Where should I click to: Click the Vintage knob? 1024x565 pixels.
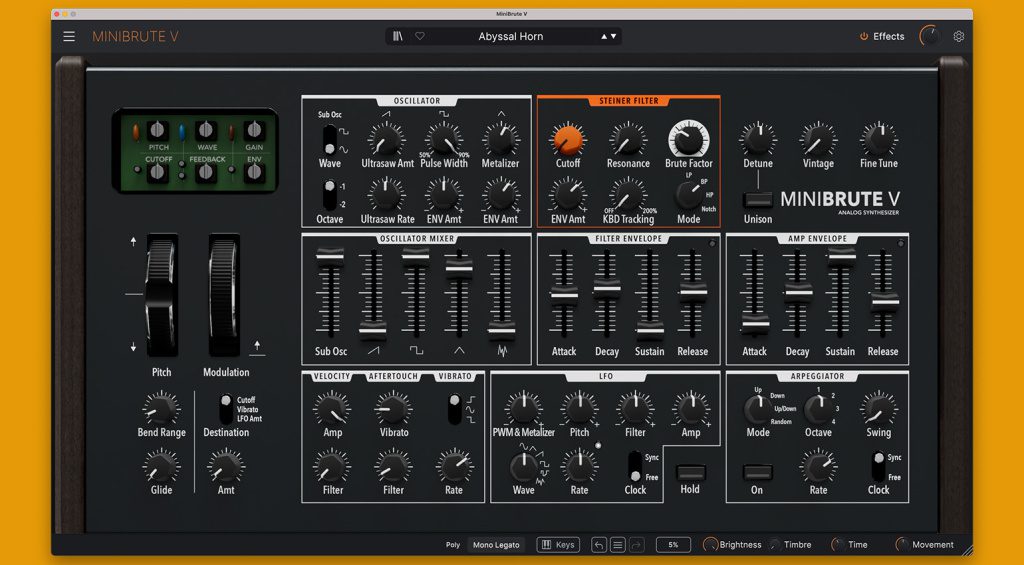click(x=818, y=140)
